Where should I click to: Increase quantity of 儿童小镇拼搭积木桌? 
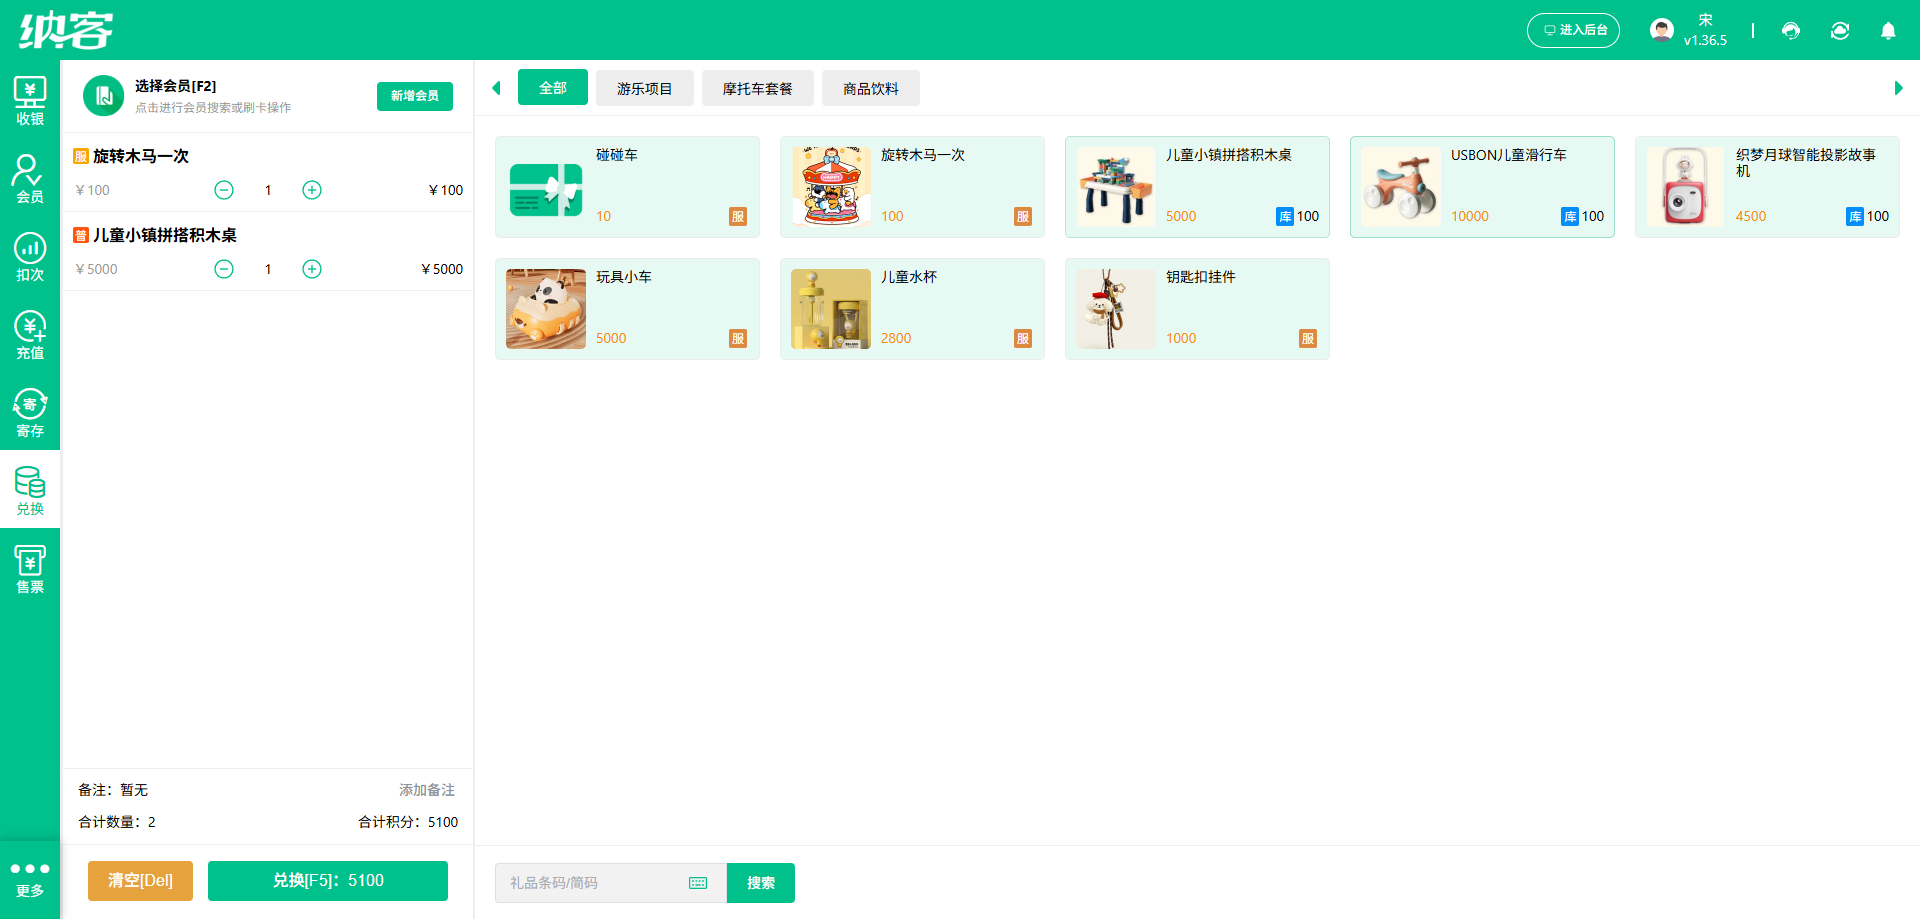pyautogui.click(x=312, y=269)
